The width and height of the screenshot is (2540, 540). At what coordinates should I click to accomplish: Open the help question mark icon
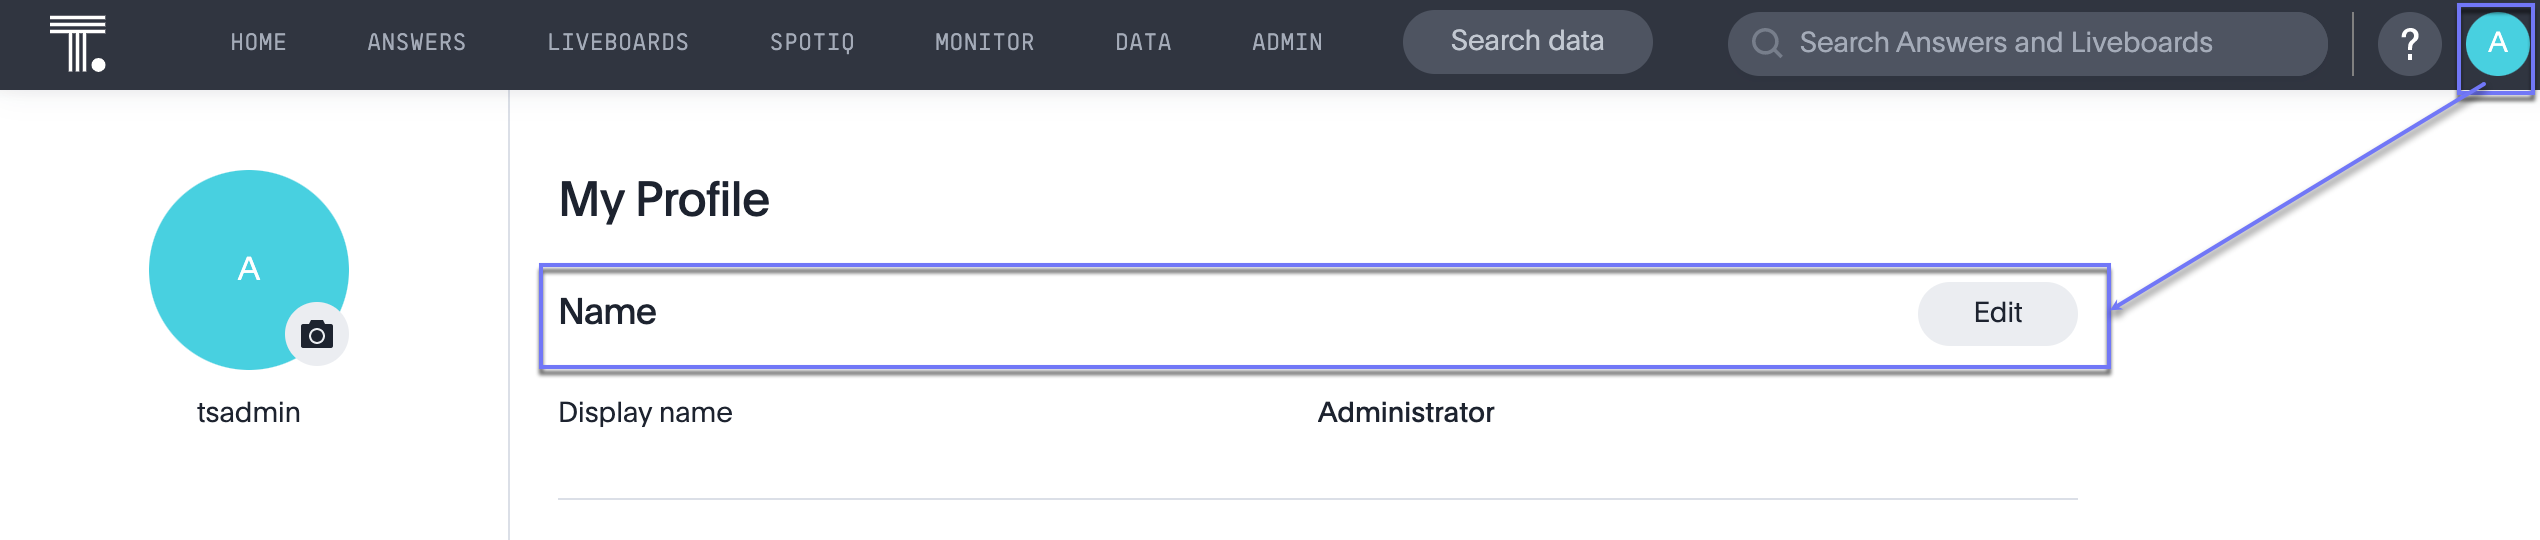pyautogui.click(x=2409, y=44)
